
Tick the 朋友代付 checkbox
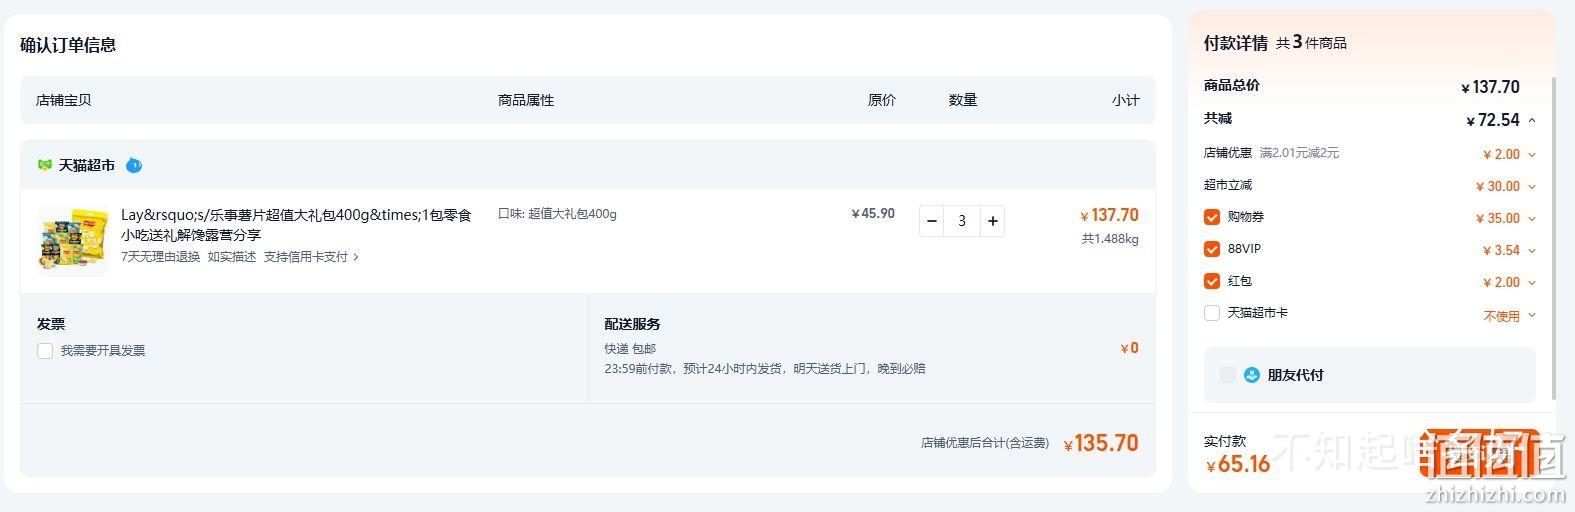tap(1228, 375)
